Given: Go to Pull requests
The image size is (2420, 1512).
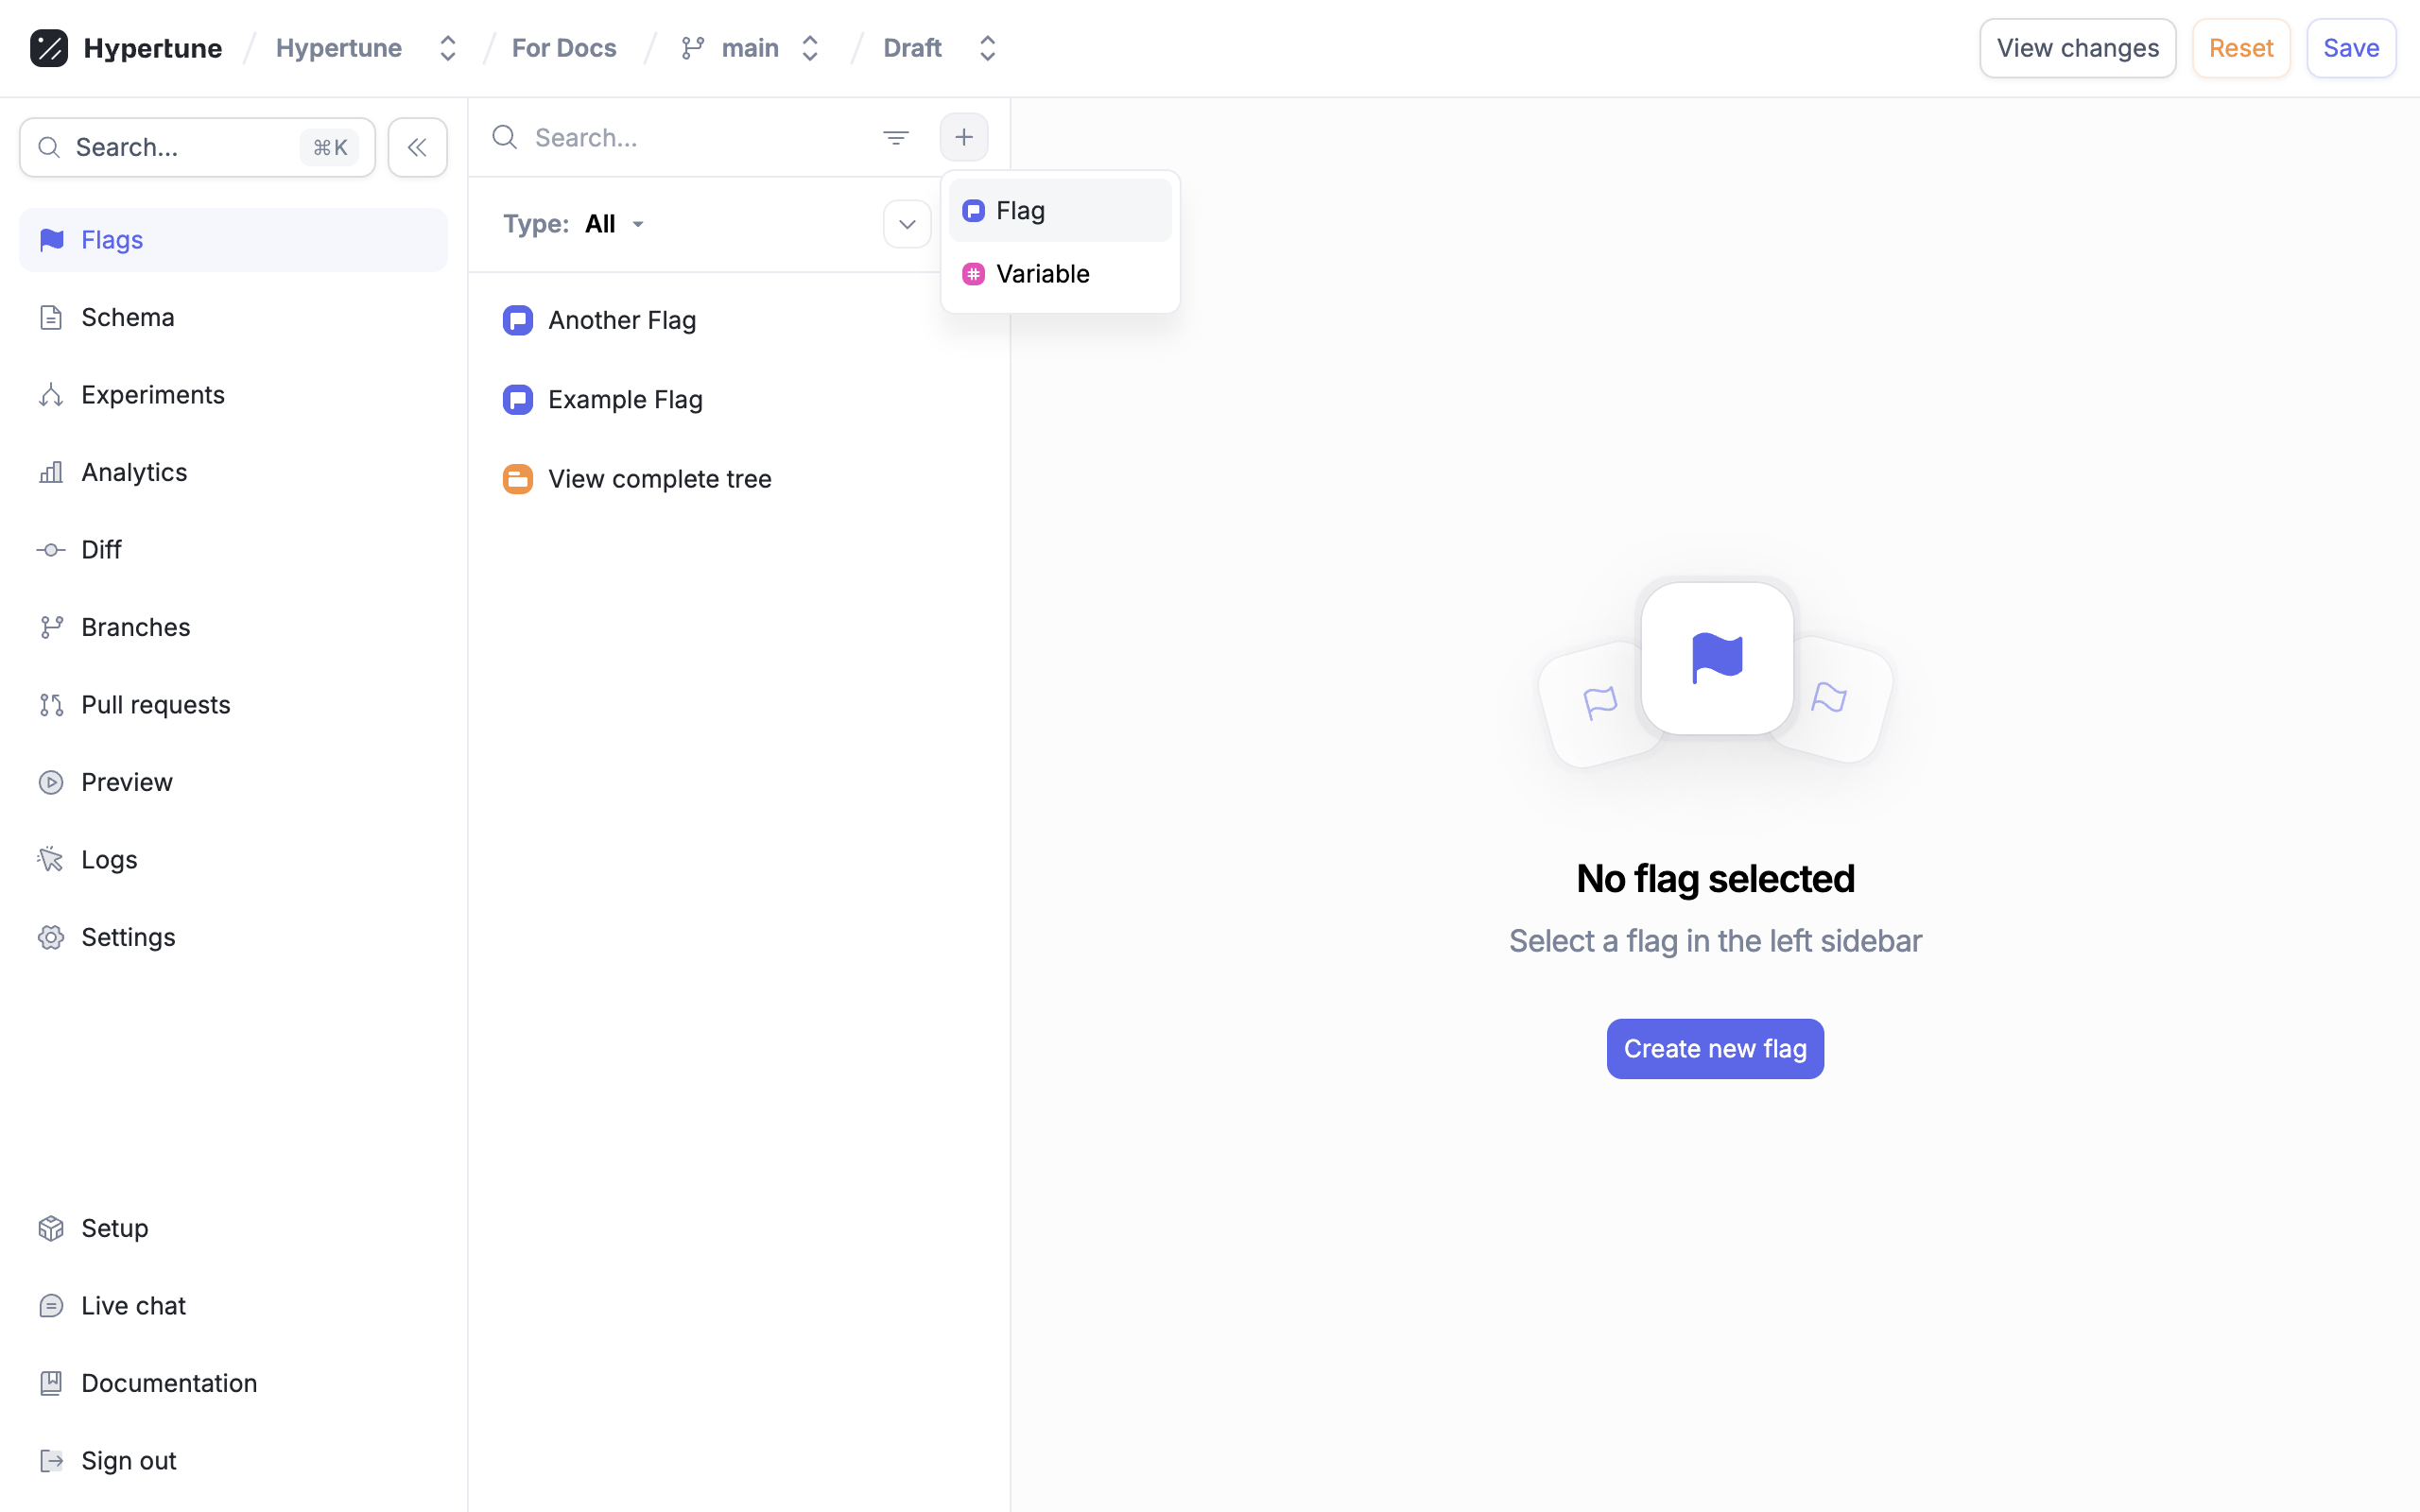Looking at the screenshot, I should (x=155, y=705).
